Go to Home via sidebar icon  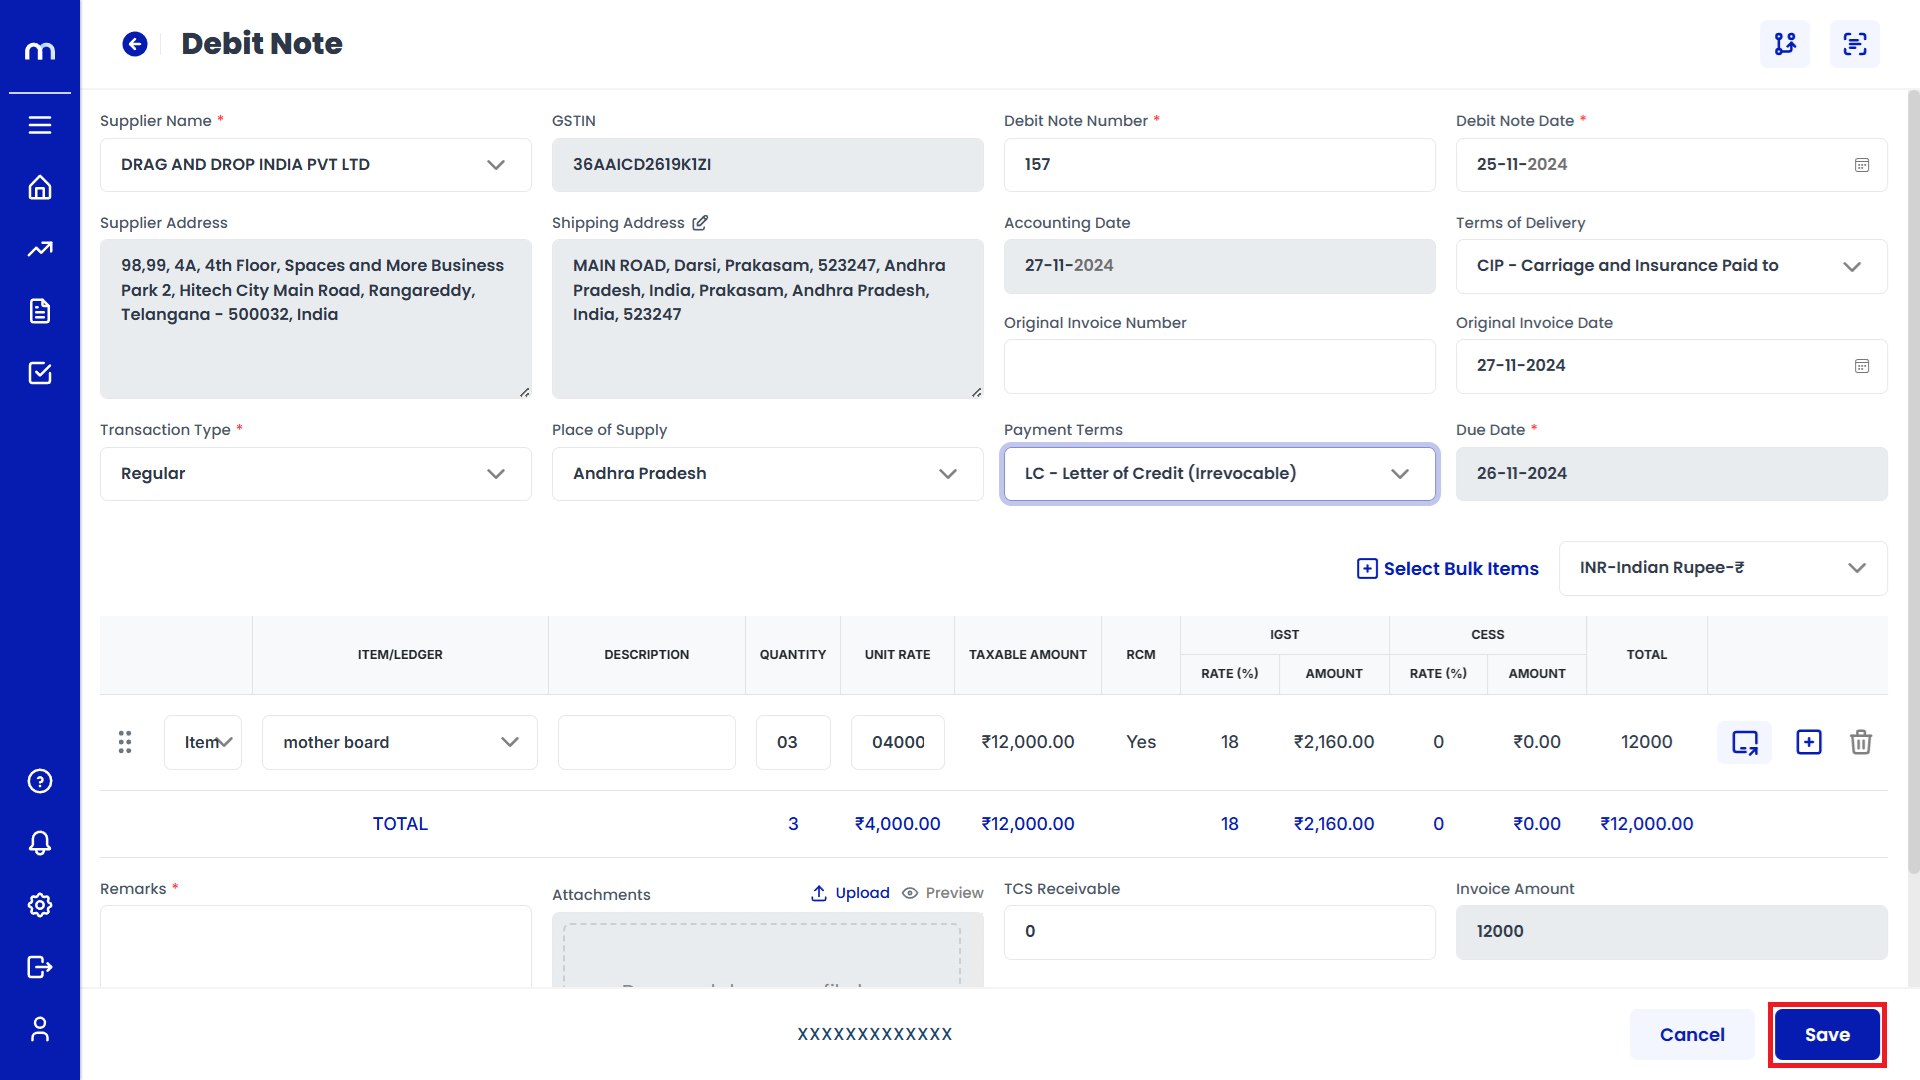point(40,188)
